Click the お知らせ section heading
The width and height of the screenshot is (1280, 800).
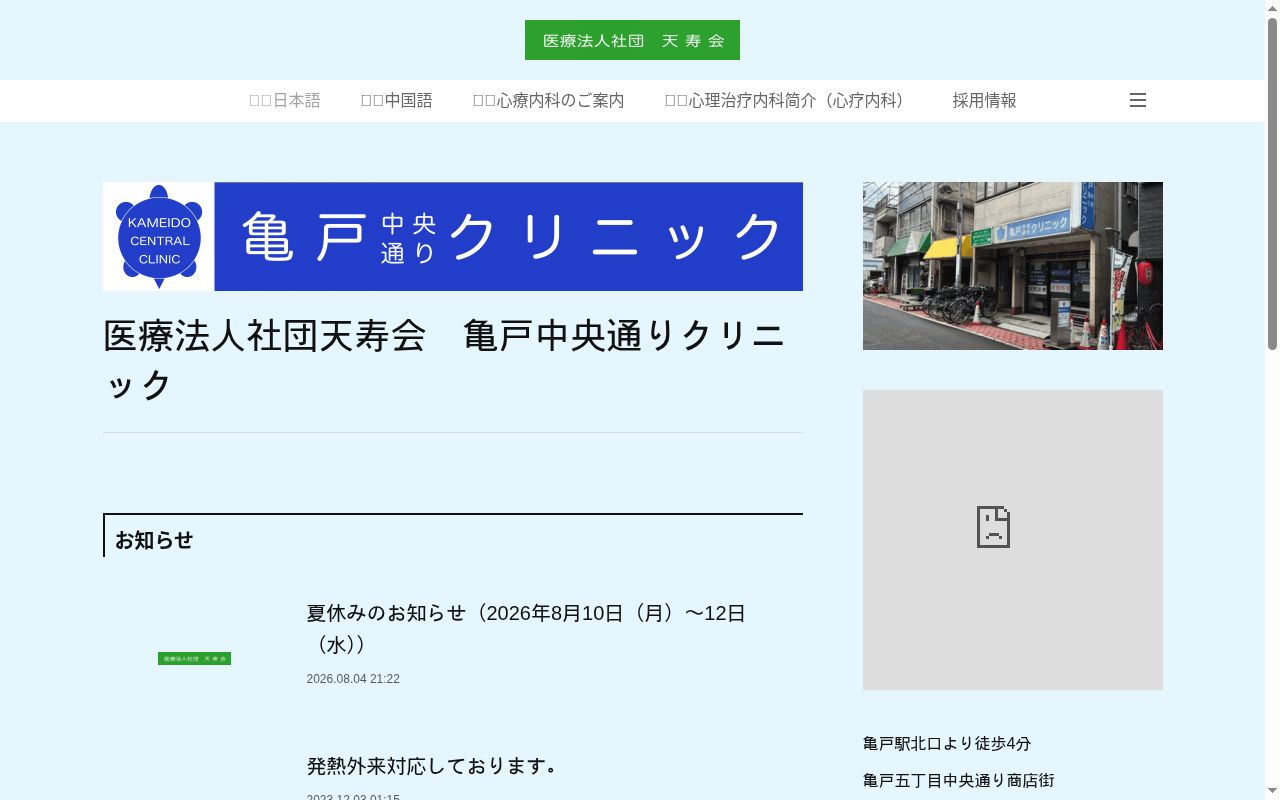click(154, 540)
